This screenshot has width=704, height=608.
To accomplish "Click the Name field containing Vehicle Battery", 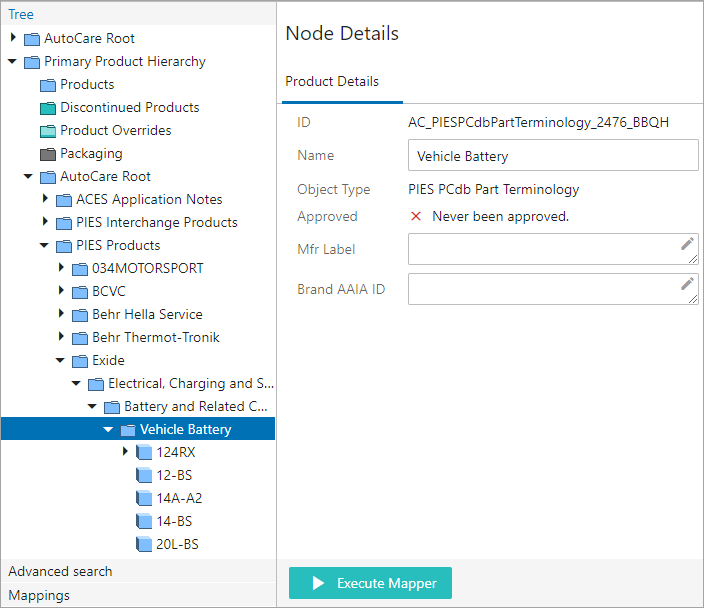I will [553, 155].
